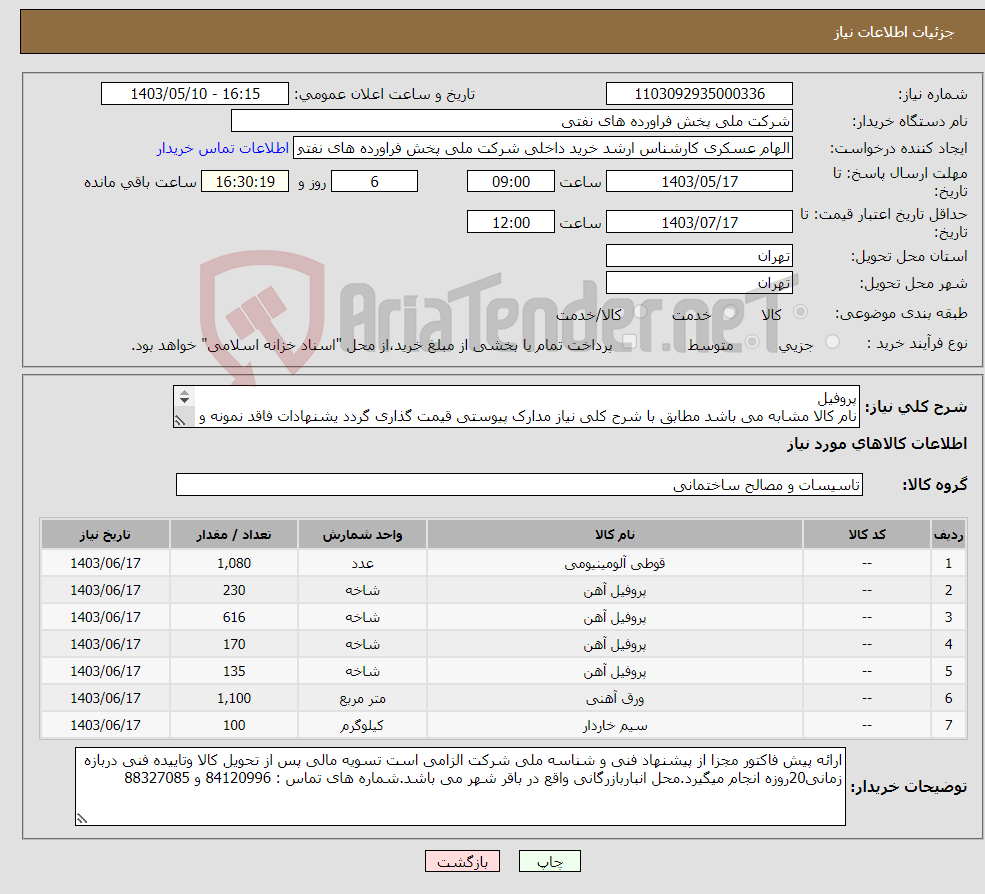This screenshot has width=985, height=894.
Task: Click the جزئیات اطلاعات نیاز page header
Action: pyautogui.click(x=894, y=32)
